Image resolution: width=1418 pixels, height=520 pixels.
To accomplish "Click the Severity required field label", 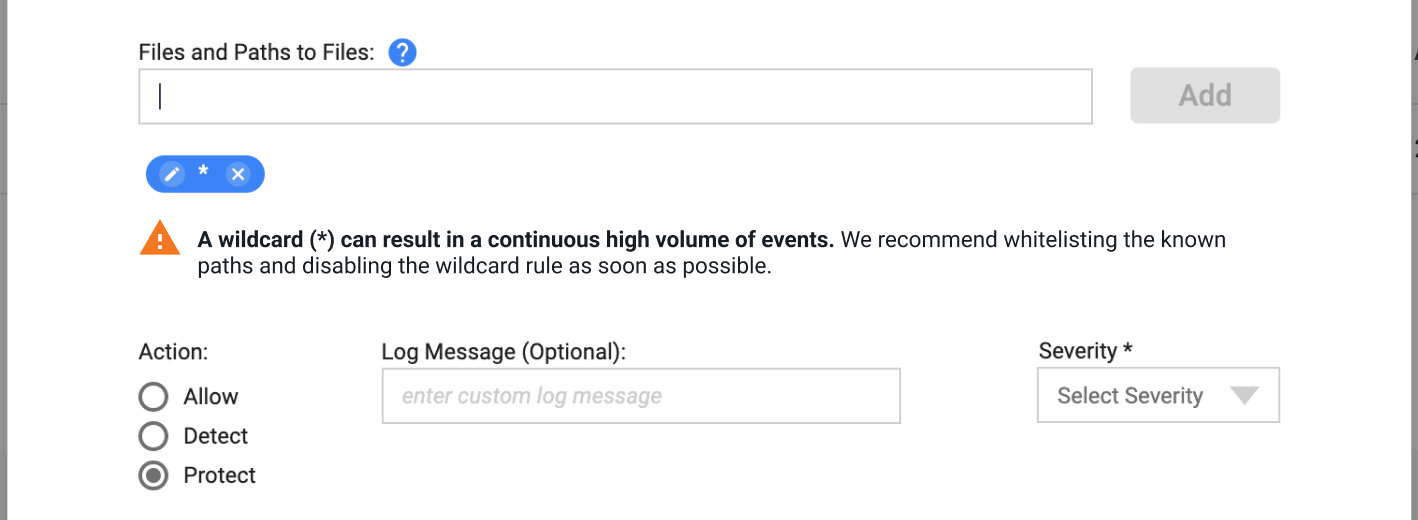I will [x=1086, y=351].
